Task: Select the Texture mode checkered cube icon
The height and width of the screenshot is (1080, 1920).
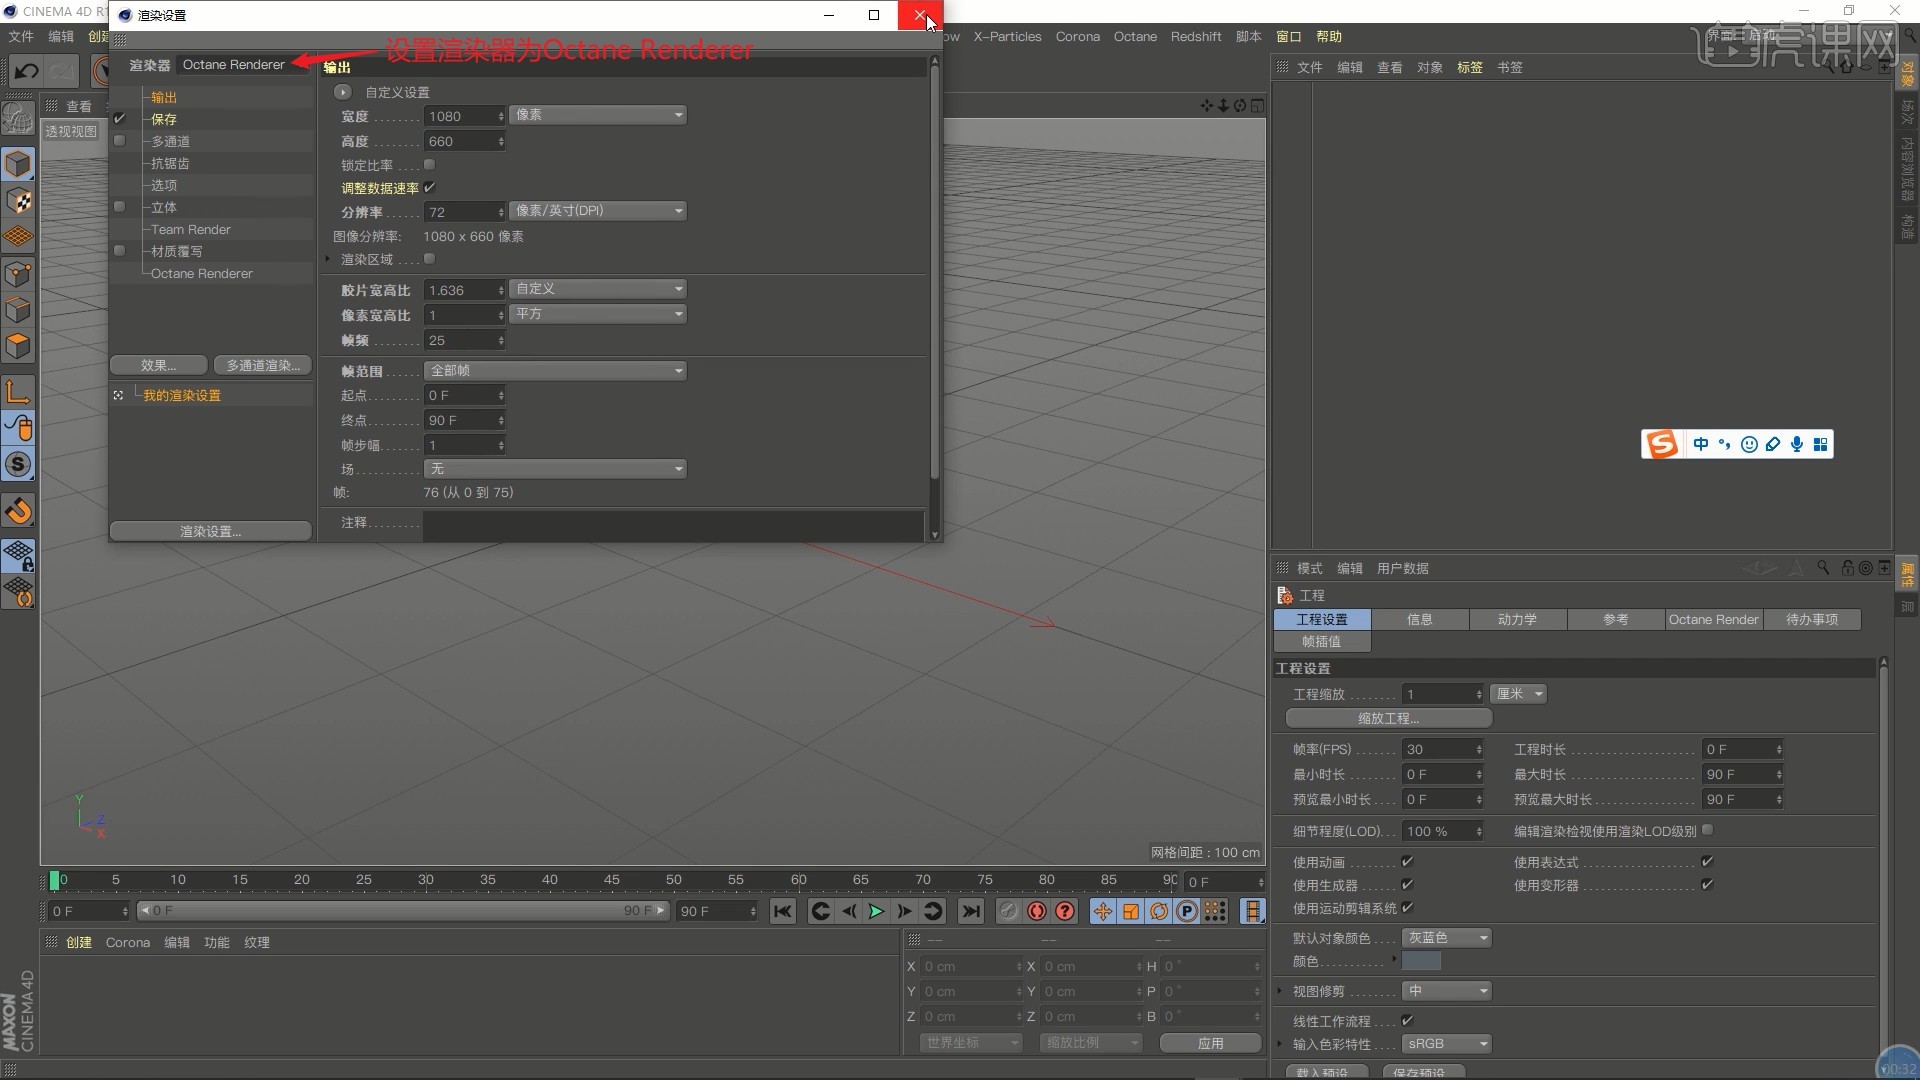Action: [x=18, y=201]
